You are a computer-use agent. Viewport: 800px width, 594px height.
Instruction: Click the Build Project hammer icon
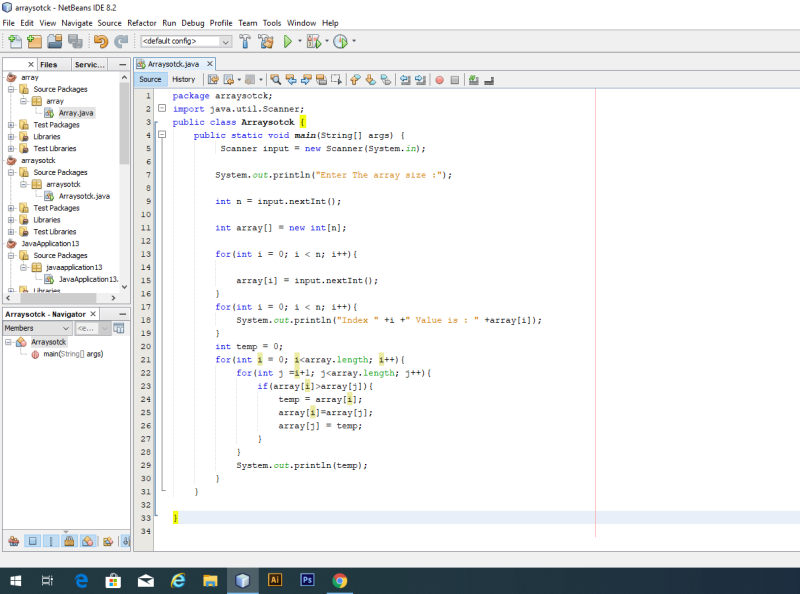(x=246, y=42)
